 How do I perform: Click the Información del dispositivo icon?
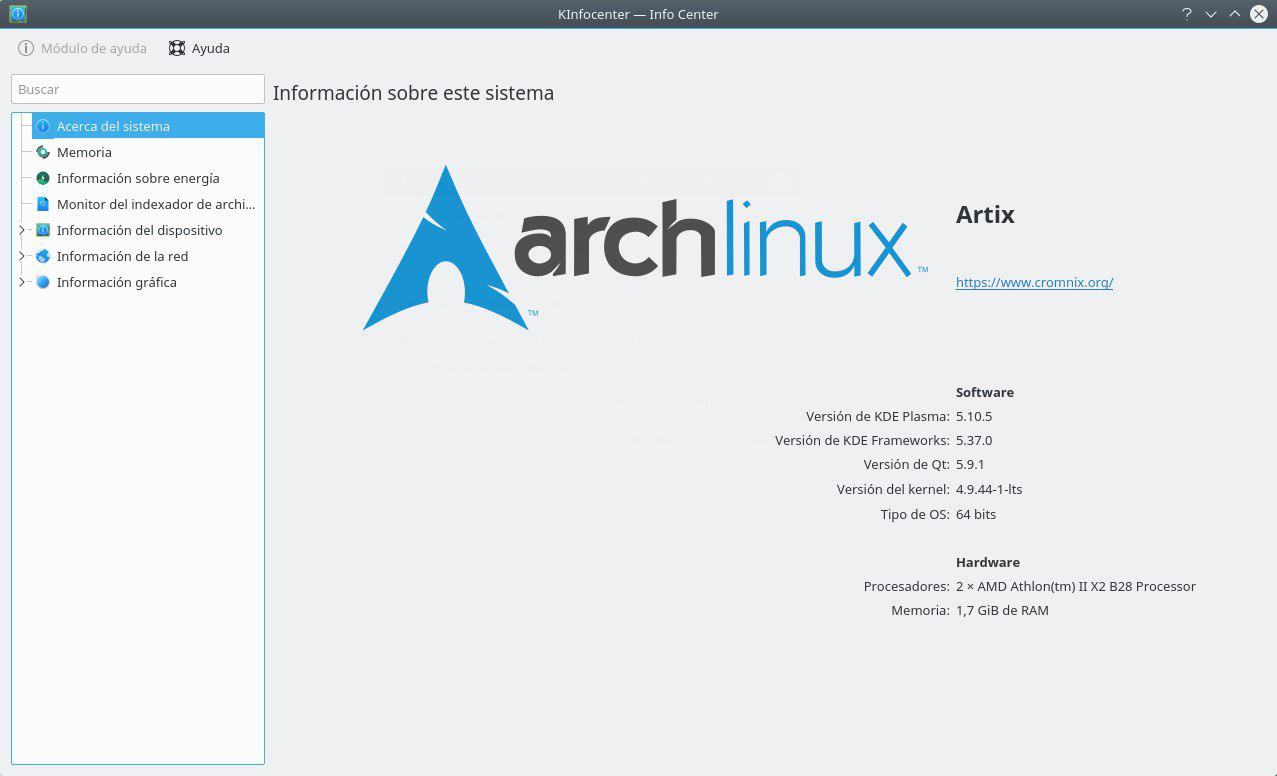[43, 230]
